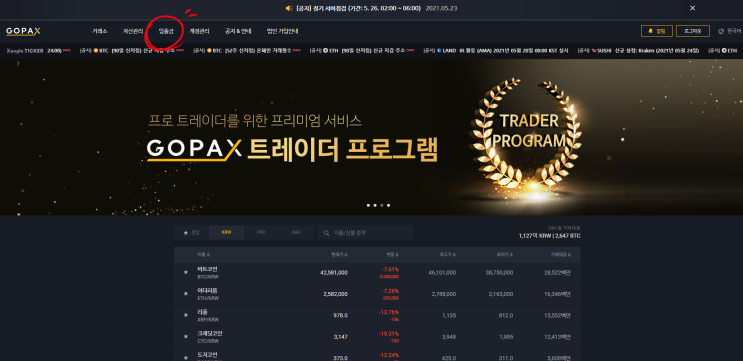Screen dimensions: 743x361
Task: Click the GOPAX logo in header
Action: click(x=23, y=31)
